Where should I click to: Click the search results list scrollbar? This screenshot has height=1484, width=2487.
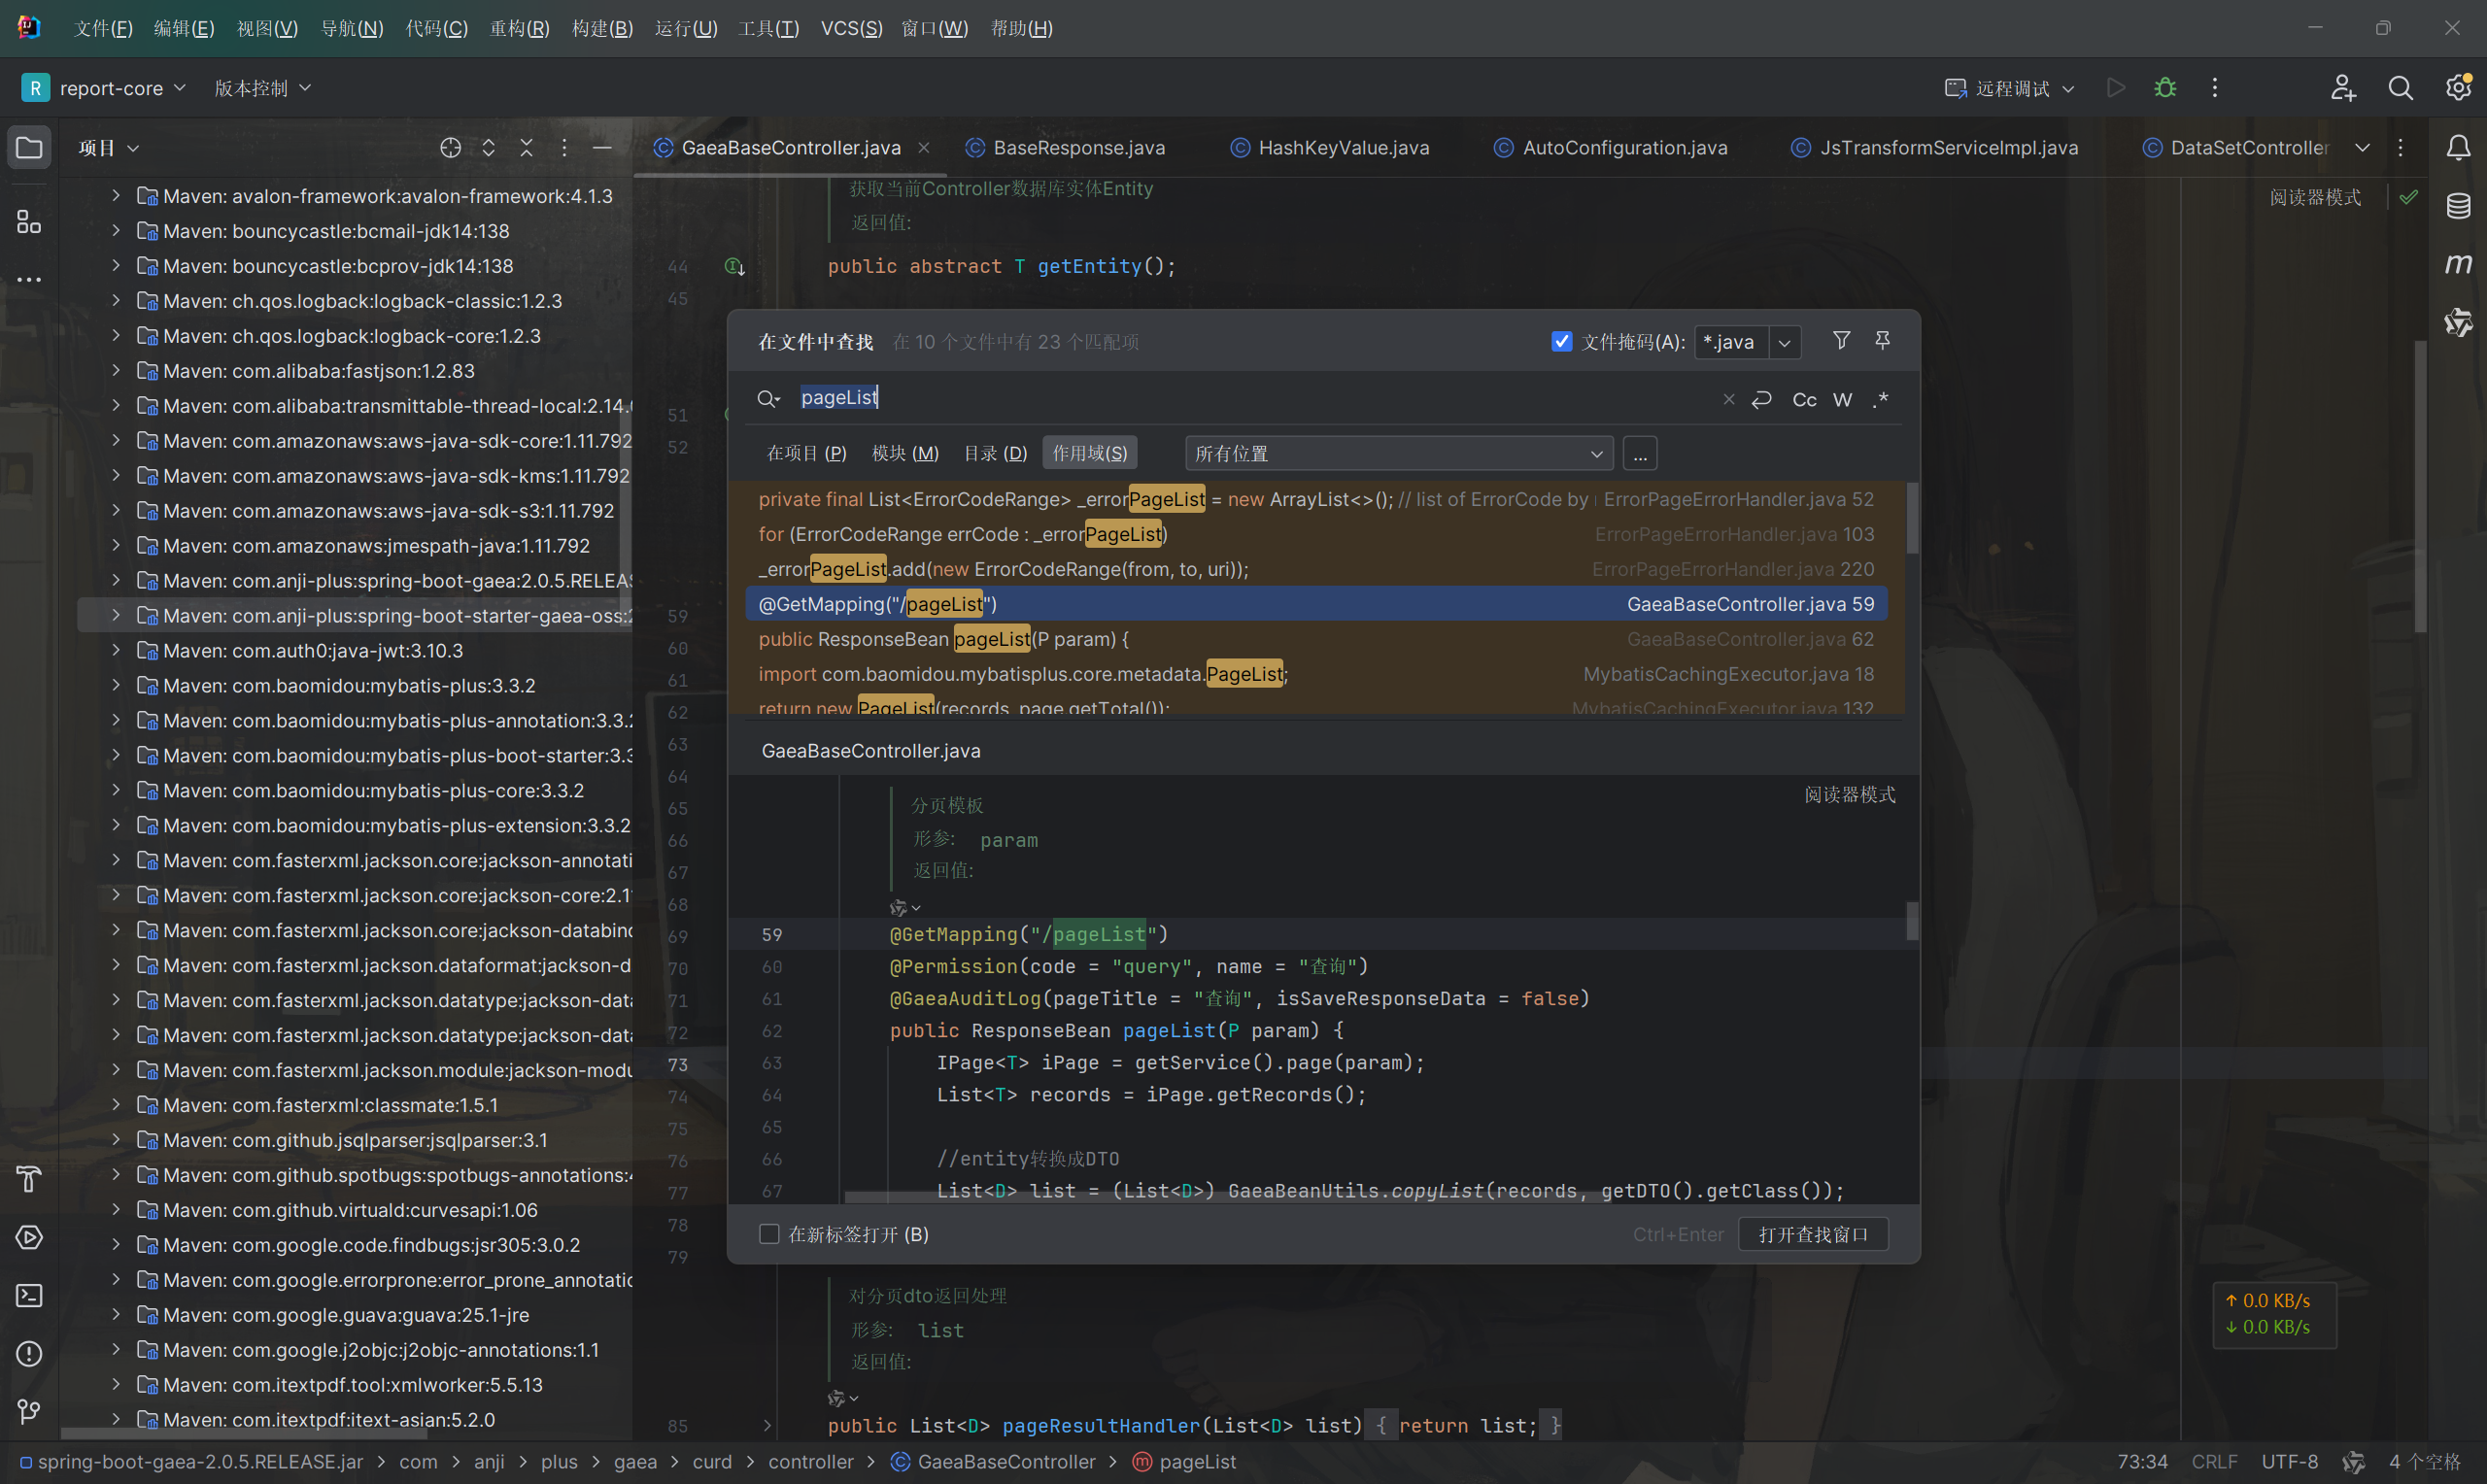click(x=1912, y=518)
